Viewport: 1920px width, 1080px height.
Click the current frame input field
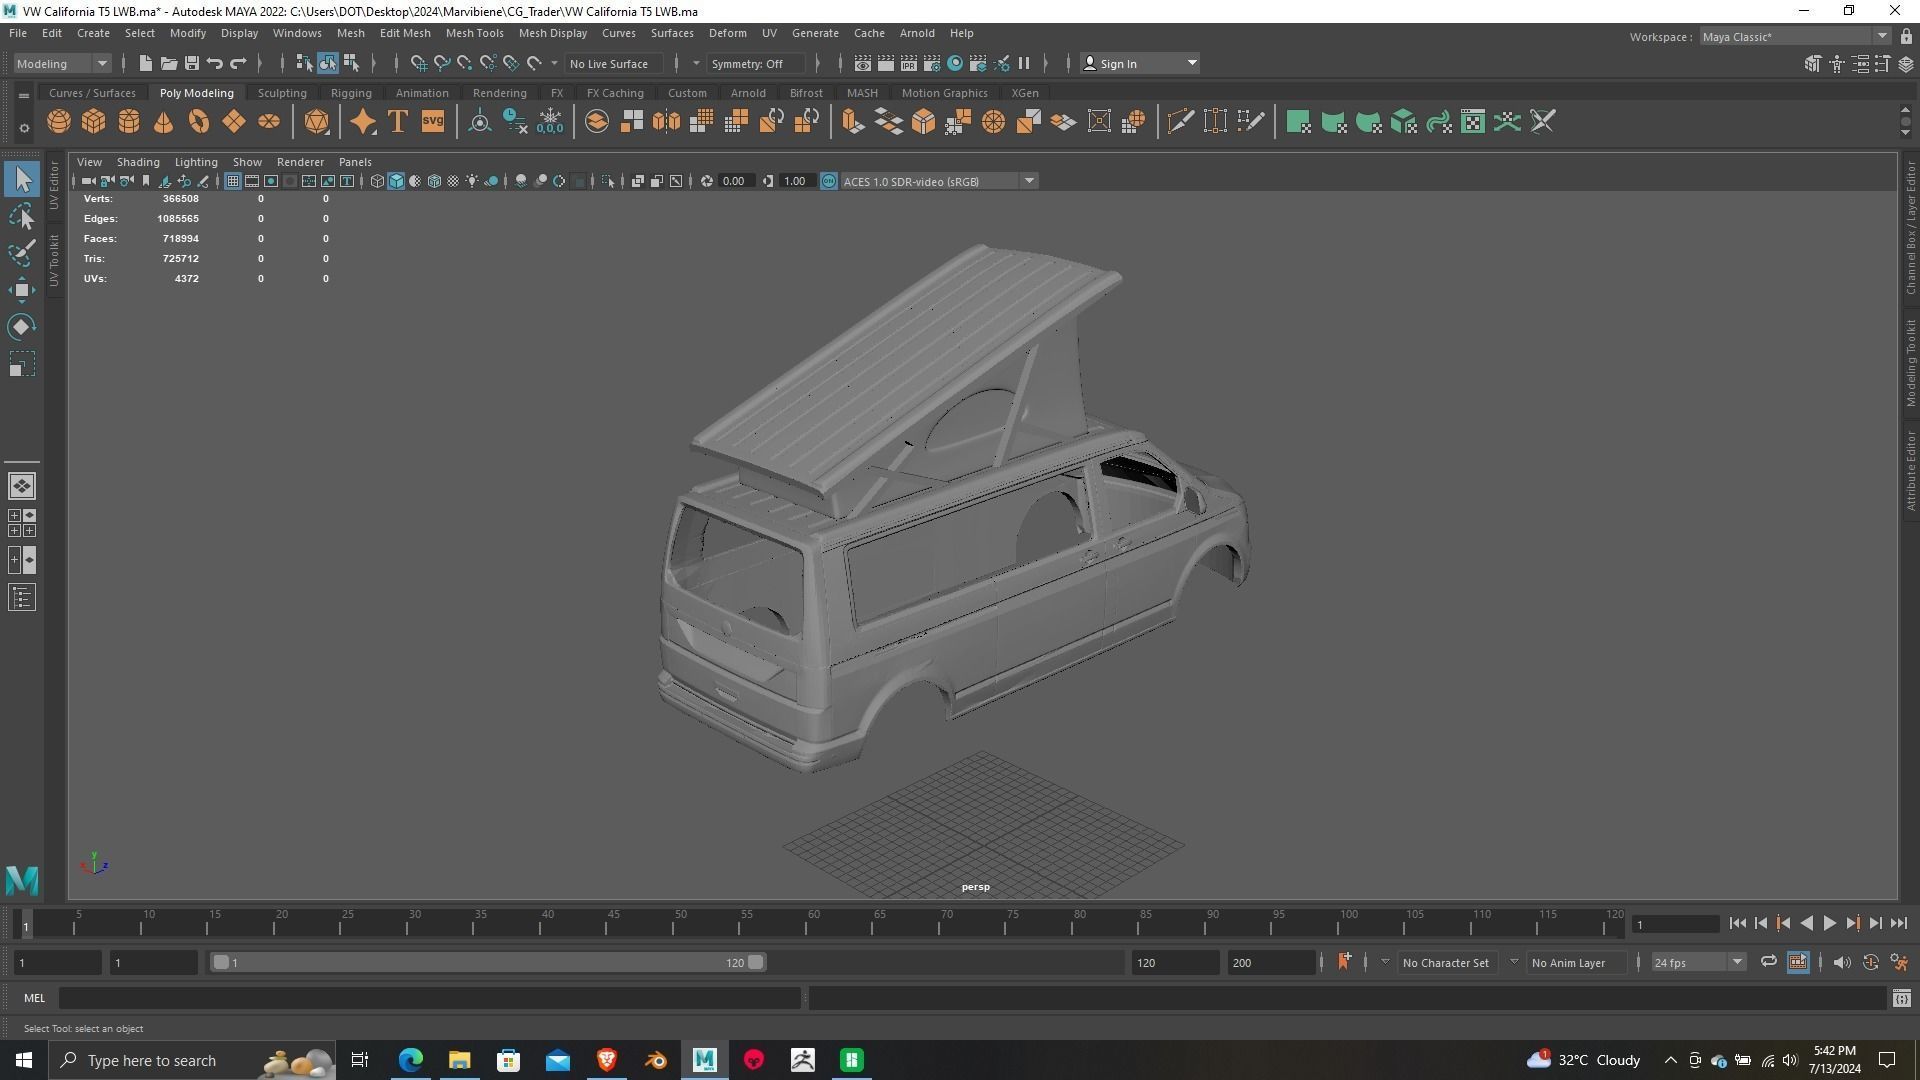pos(1676,924)
